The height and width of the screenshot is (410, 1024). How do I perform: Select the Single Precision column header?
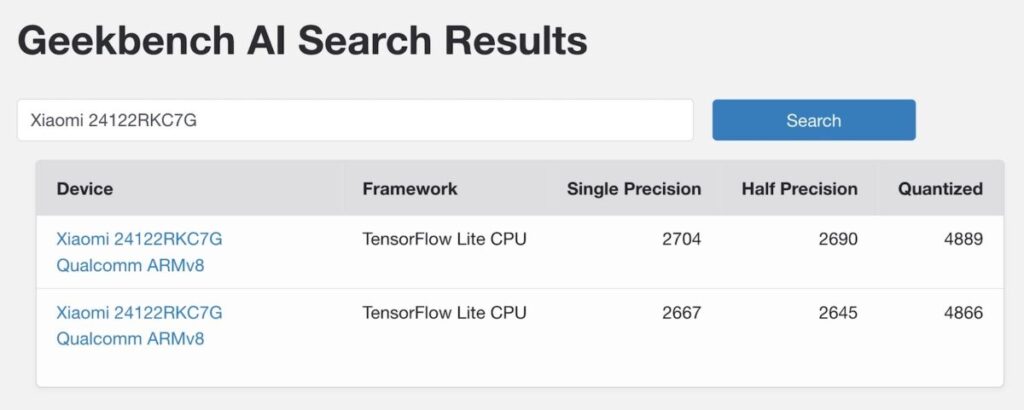[634, 188]
